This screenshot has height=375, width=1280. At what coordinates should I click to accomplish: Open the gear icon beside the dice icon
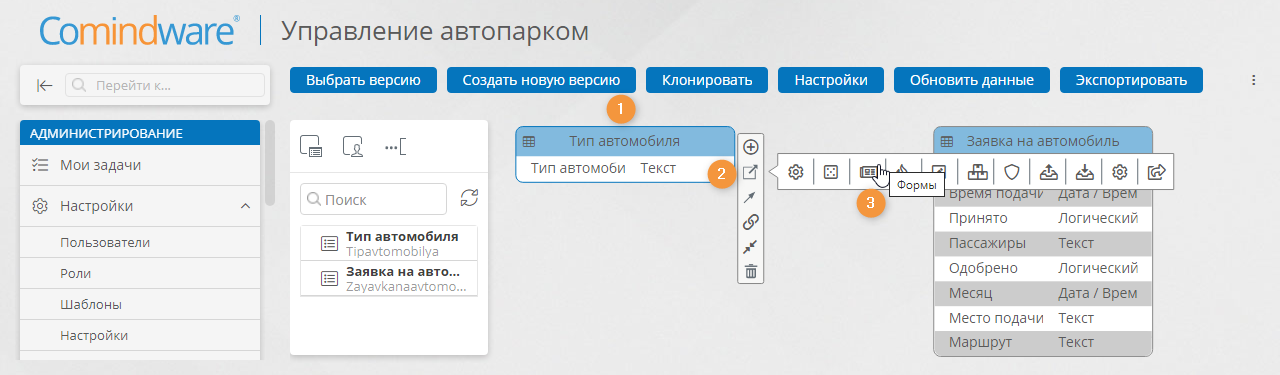(x=796, y=172)
